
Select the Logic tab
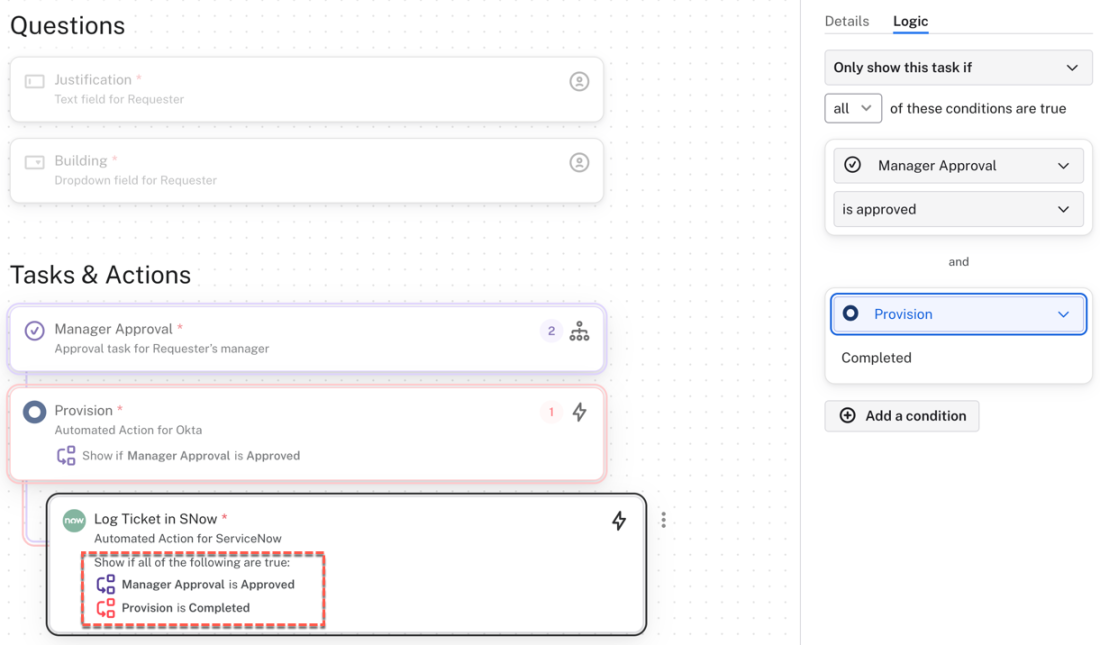(x=910, y=21)
